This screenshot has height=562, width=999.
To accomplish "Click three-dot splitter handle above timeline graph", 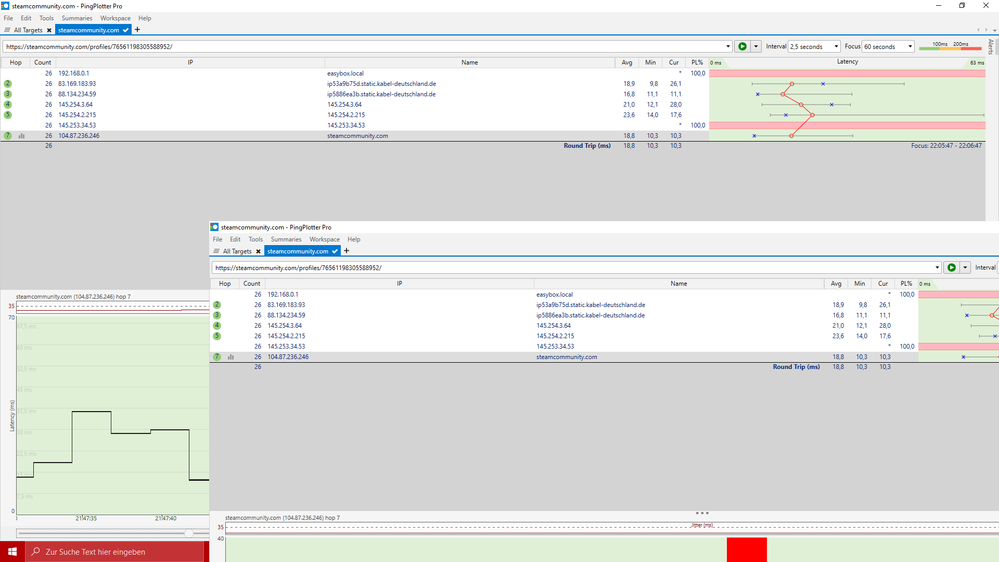I will pyautogui.click(x=701, y=513).
